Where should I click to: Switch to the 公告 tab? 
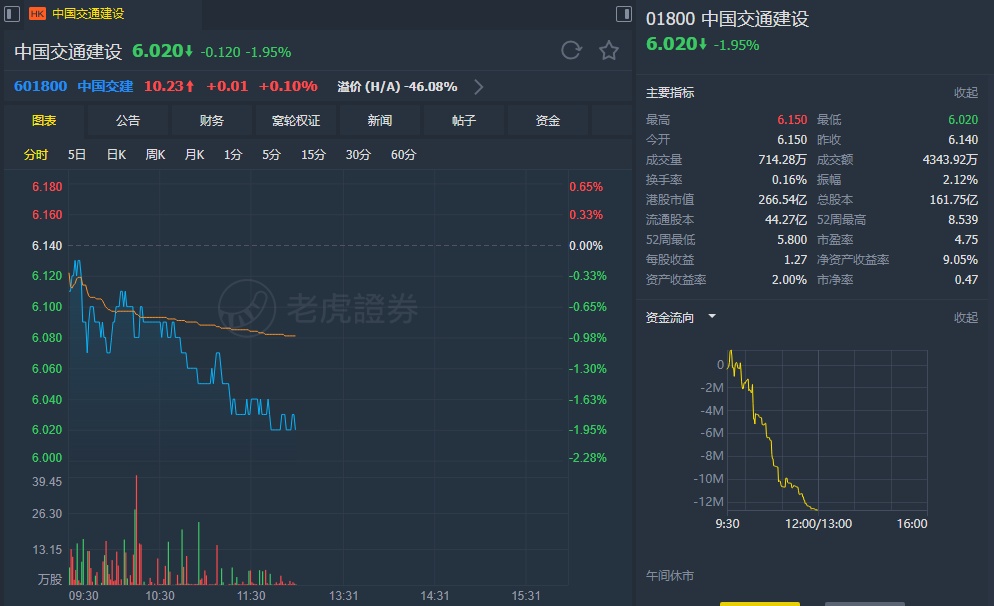tap(128, 121)
